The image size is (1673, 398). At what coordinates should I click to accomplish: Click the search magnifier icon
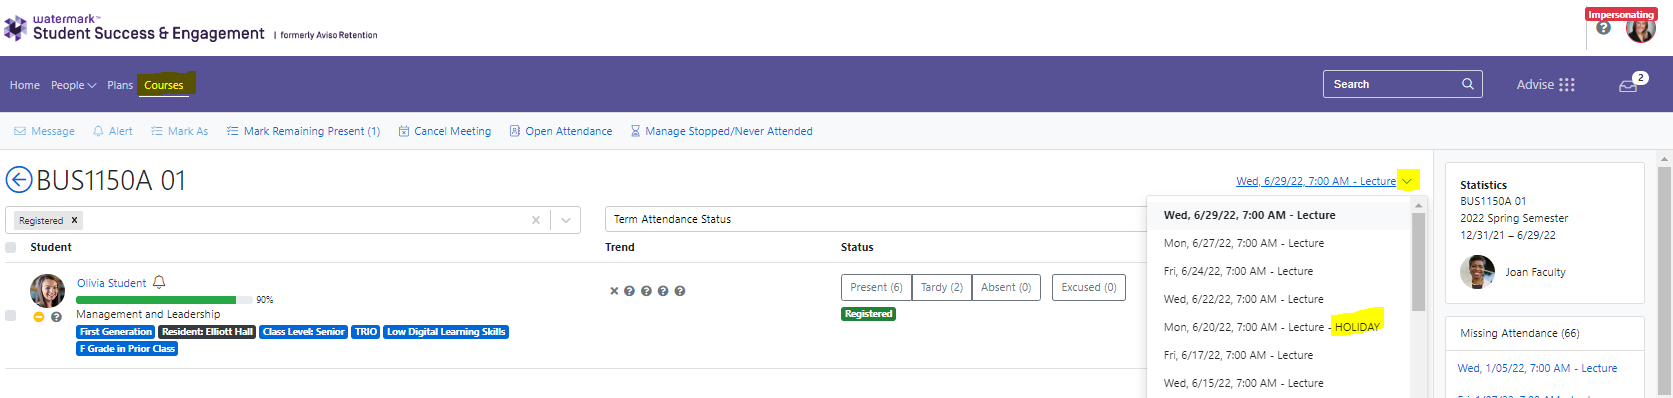pyautogui.click(x=1468, y=84)
